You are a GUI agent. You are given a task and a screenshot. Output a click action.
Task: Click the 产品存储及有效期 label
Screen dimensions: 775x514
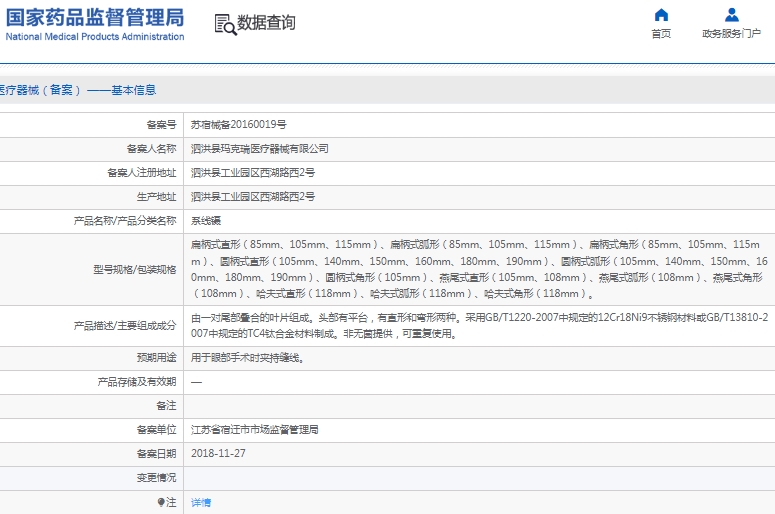pyautogui.click(x=137, y=382)
